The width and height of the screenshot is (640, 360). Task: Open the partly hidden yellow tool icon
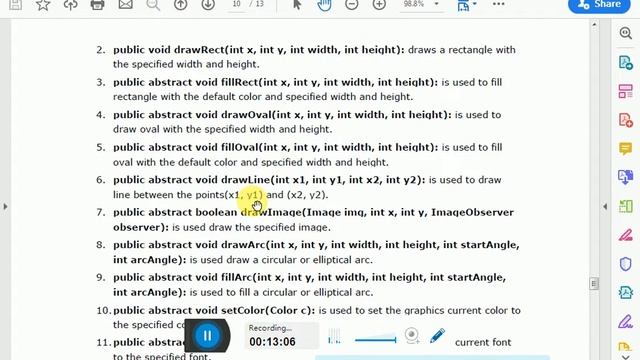[x=624, y=346]
